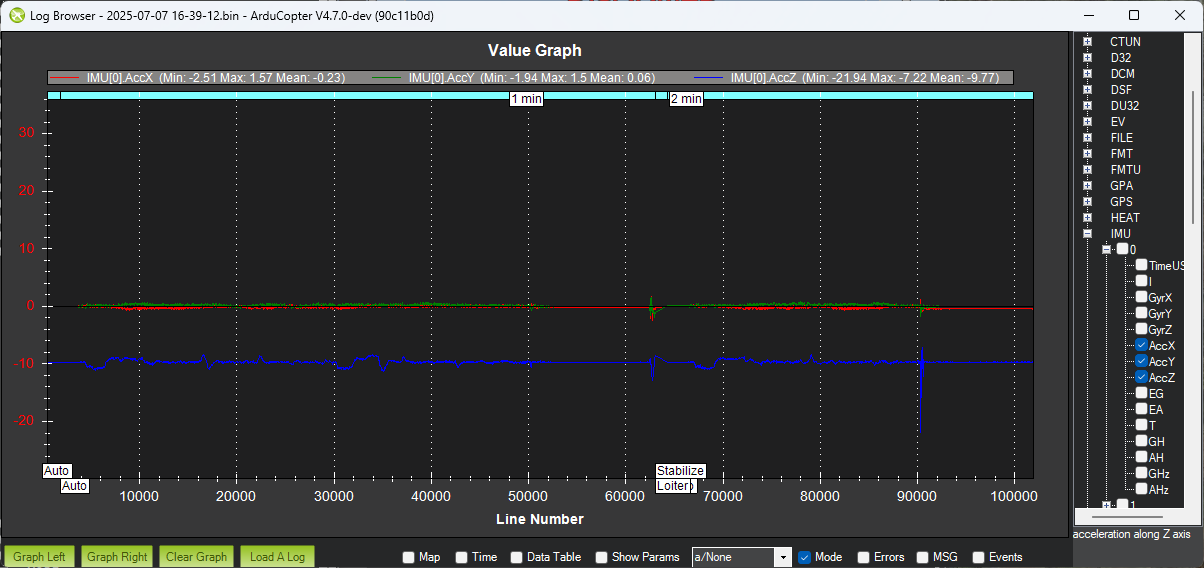
Task: Check the T field checkbox
Action: (x=1141, y=425)
